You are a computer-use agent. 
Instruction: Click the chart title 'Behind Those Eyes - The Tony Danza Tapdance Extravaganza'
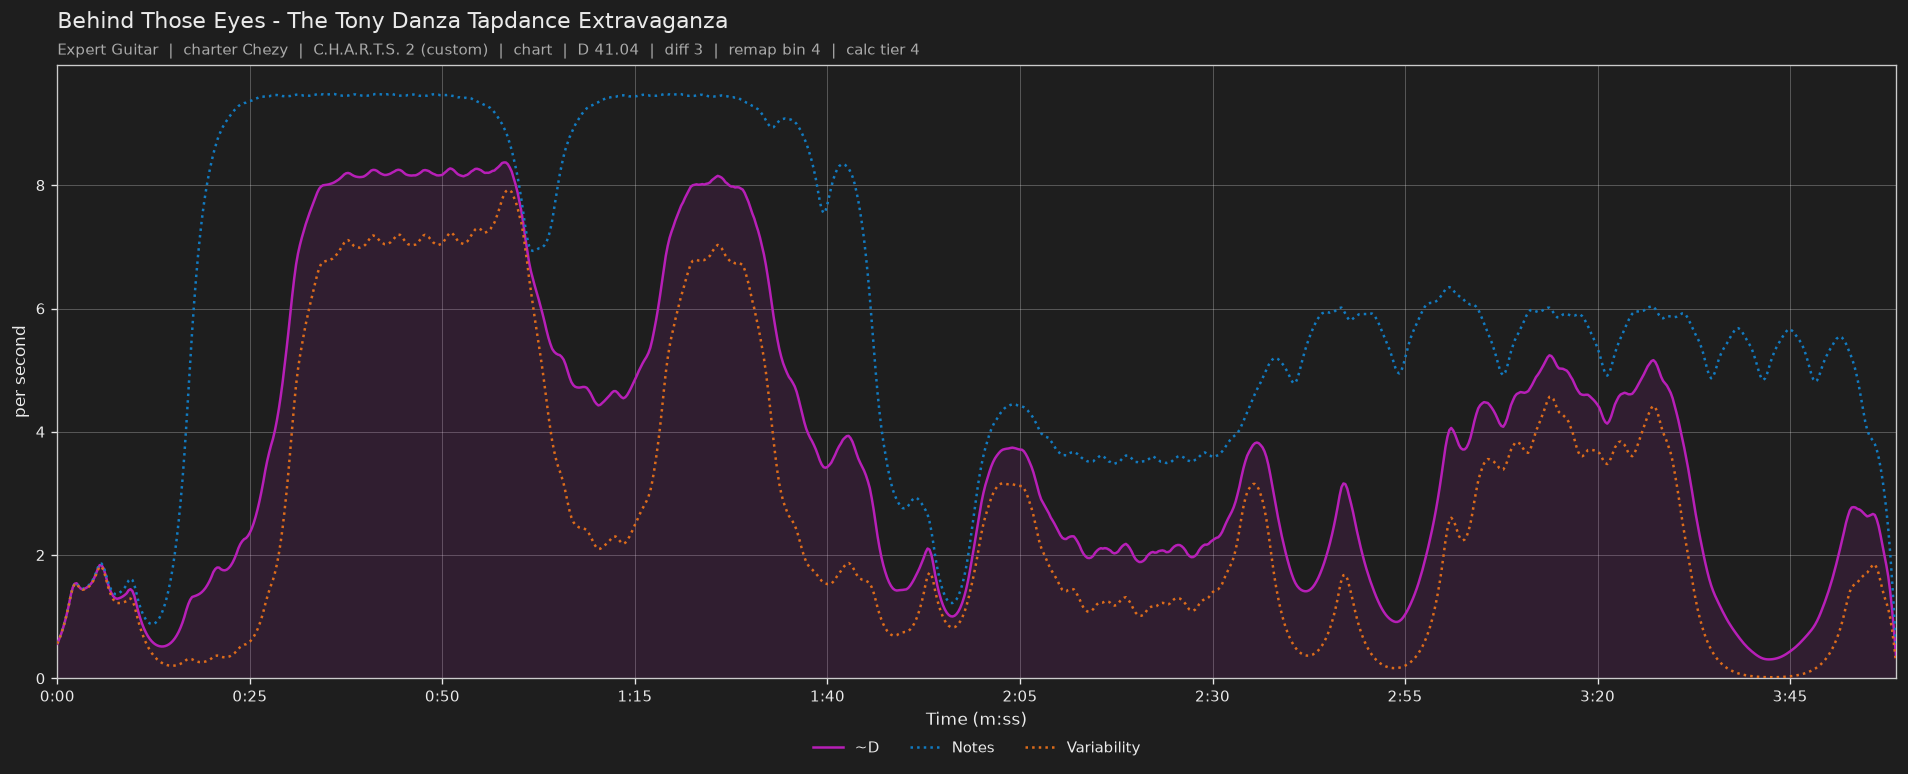click(x=392, y=21)
